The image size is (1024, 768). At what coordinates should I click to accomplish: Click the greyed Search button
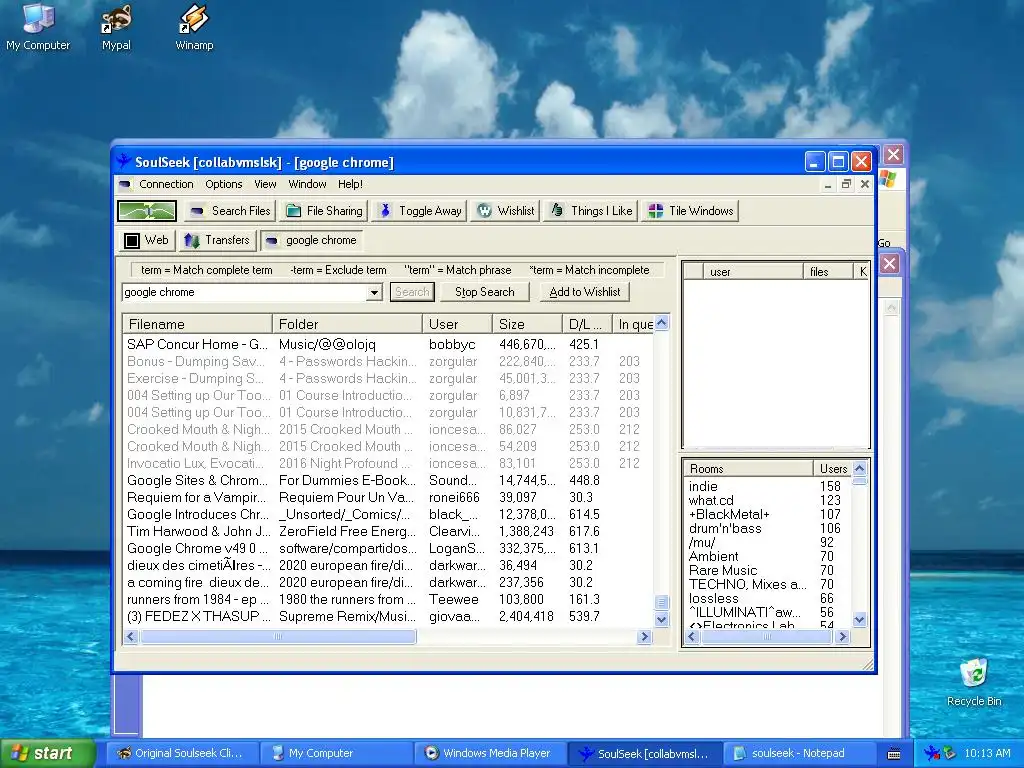pyautogui.click(x=412, y=292)
